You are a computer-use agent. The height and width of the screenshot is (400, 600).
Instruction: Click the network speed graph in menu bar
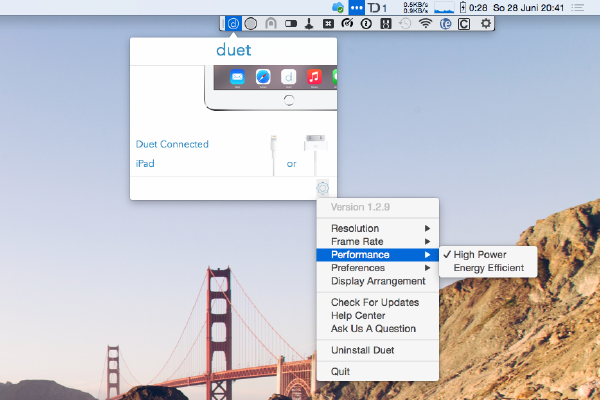(x=444, y=7)
